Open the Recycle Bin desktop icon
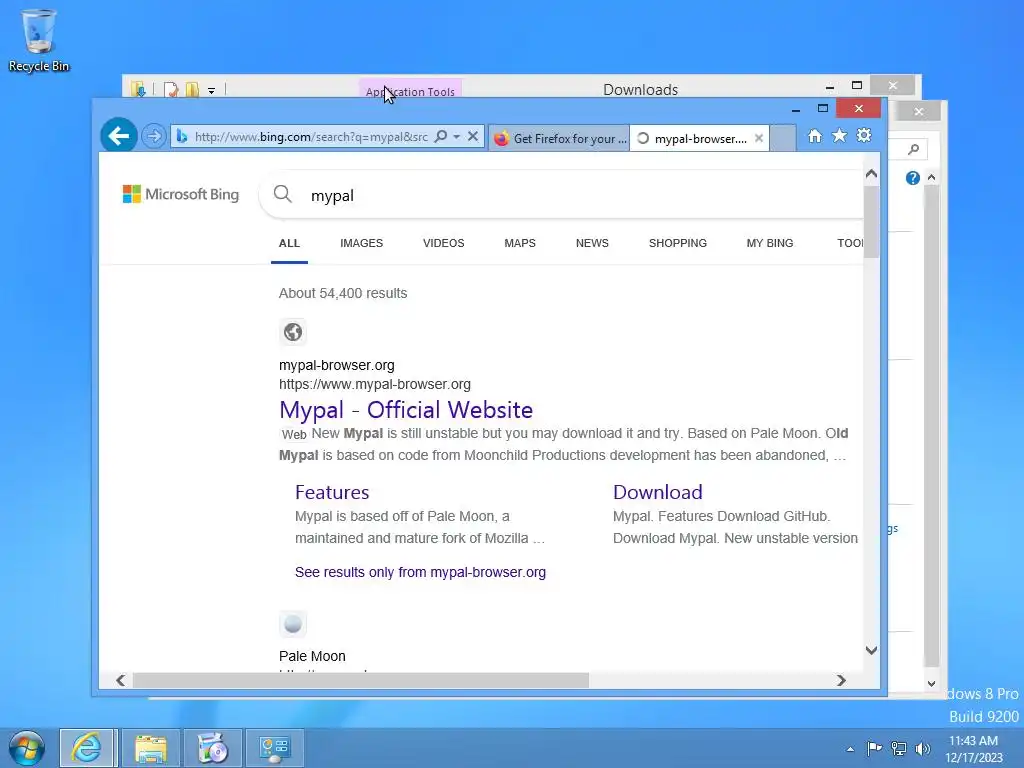The width and height of the screenshot is (1024, 768). click(39, 39)
